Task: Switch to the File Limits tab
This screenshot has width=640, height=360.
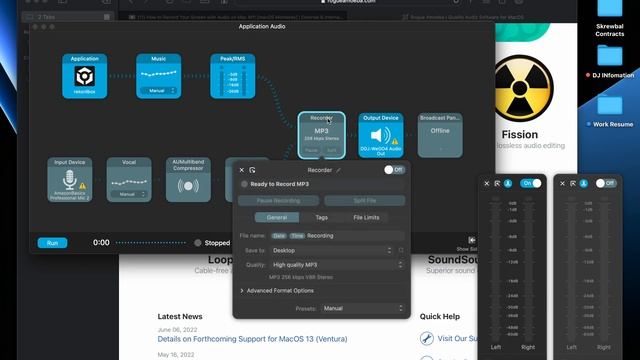Action: [x=366, y=218]
